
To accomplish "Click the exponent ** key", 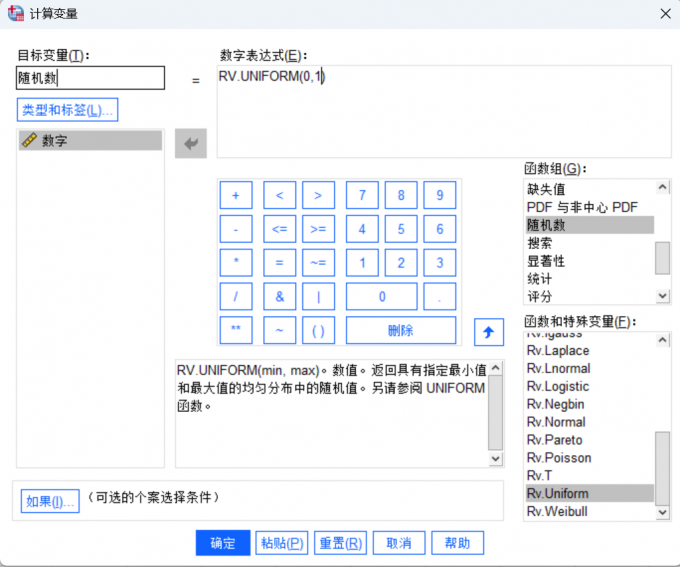I will click(x=236, y=330).
